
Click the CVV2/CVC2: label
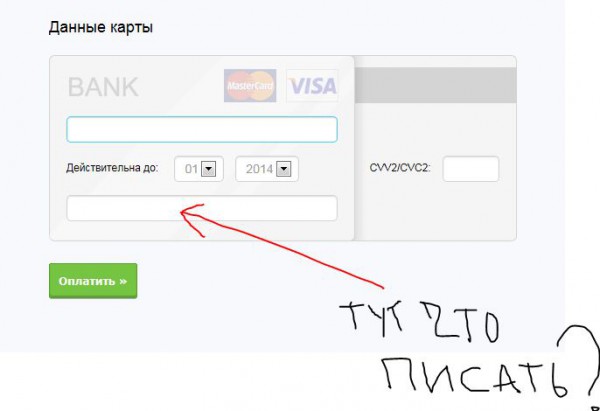click(x=400, y=168)
